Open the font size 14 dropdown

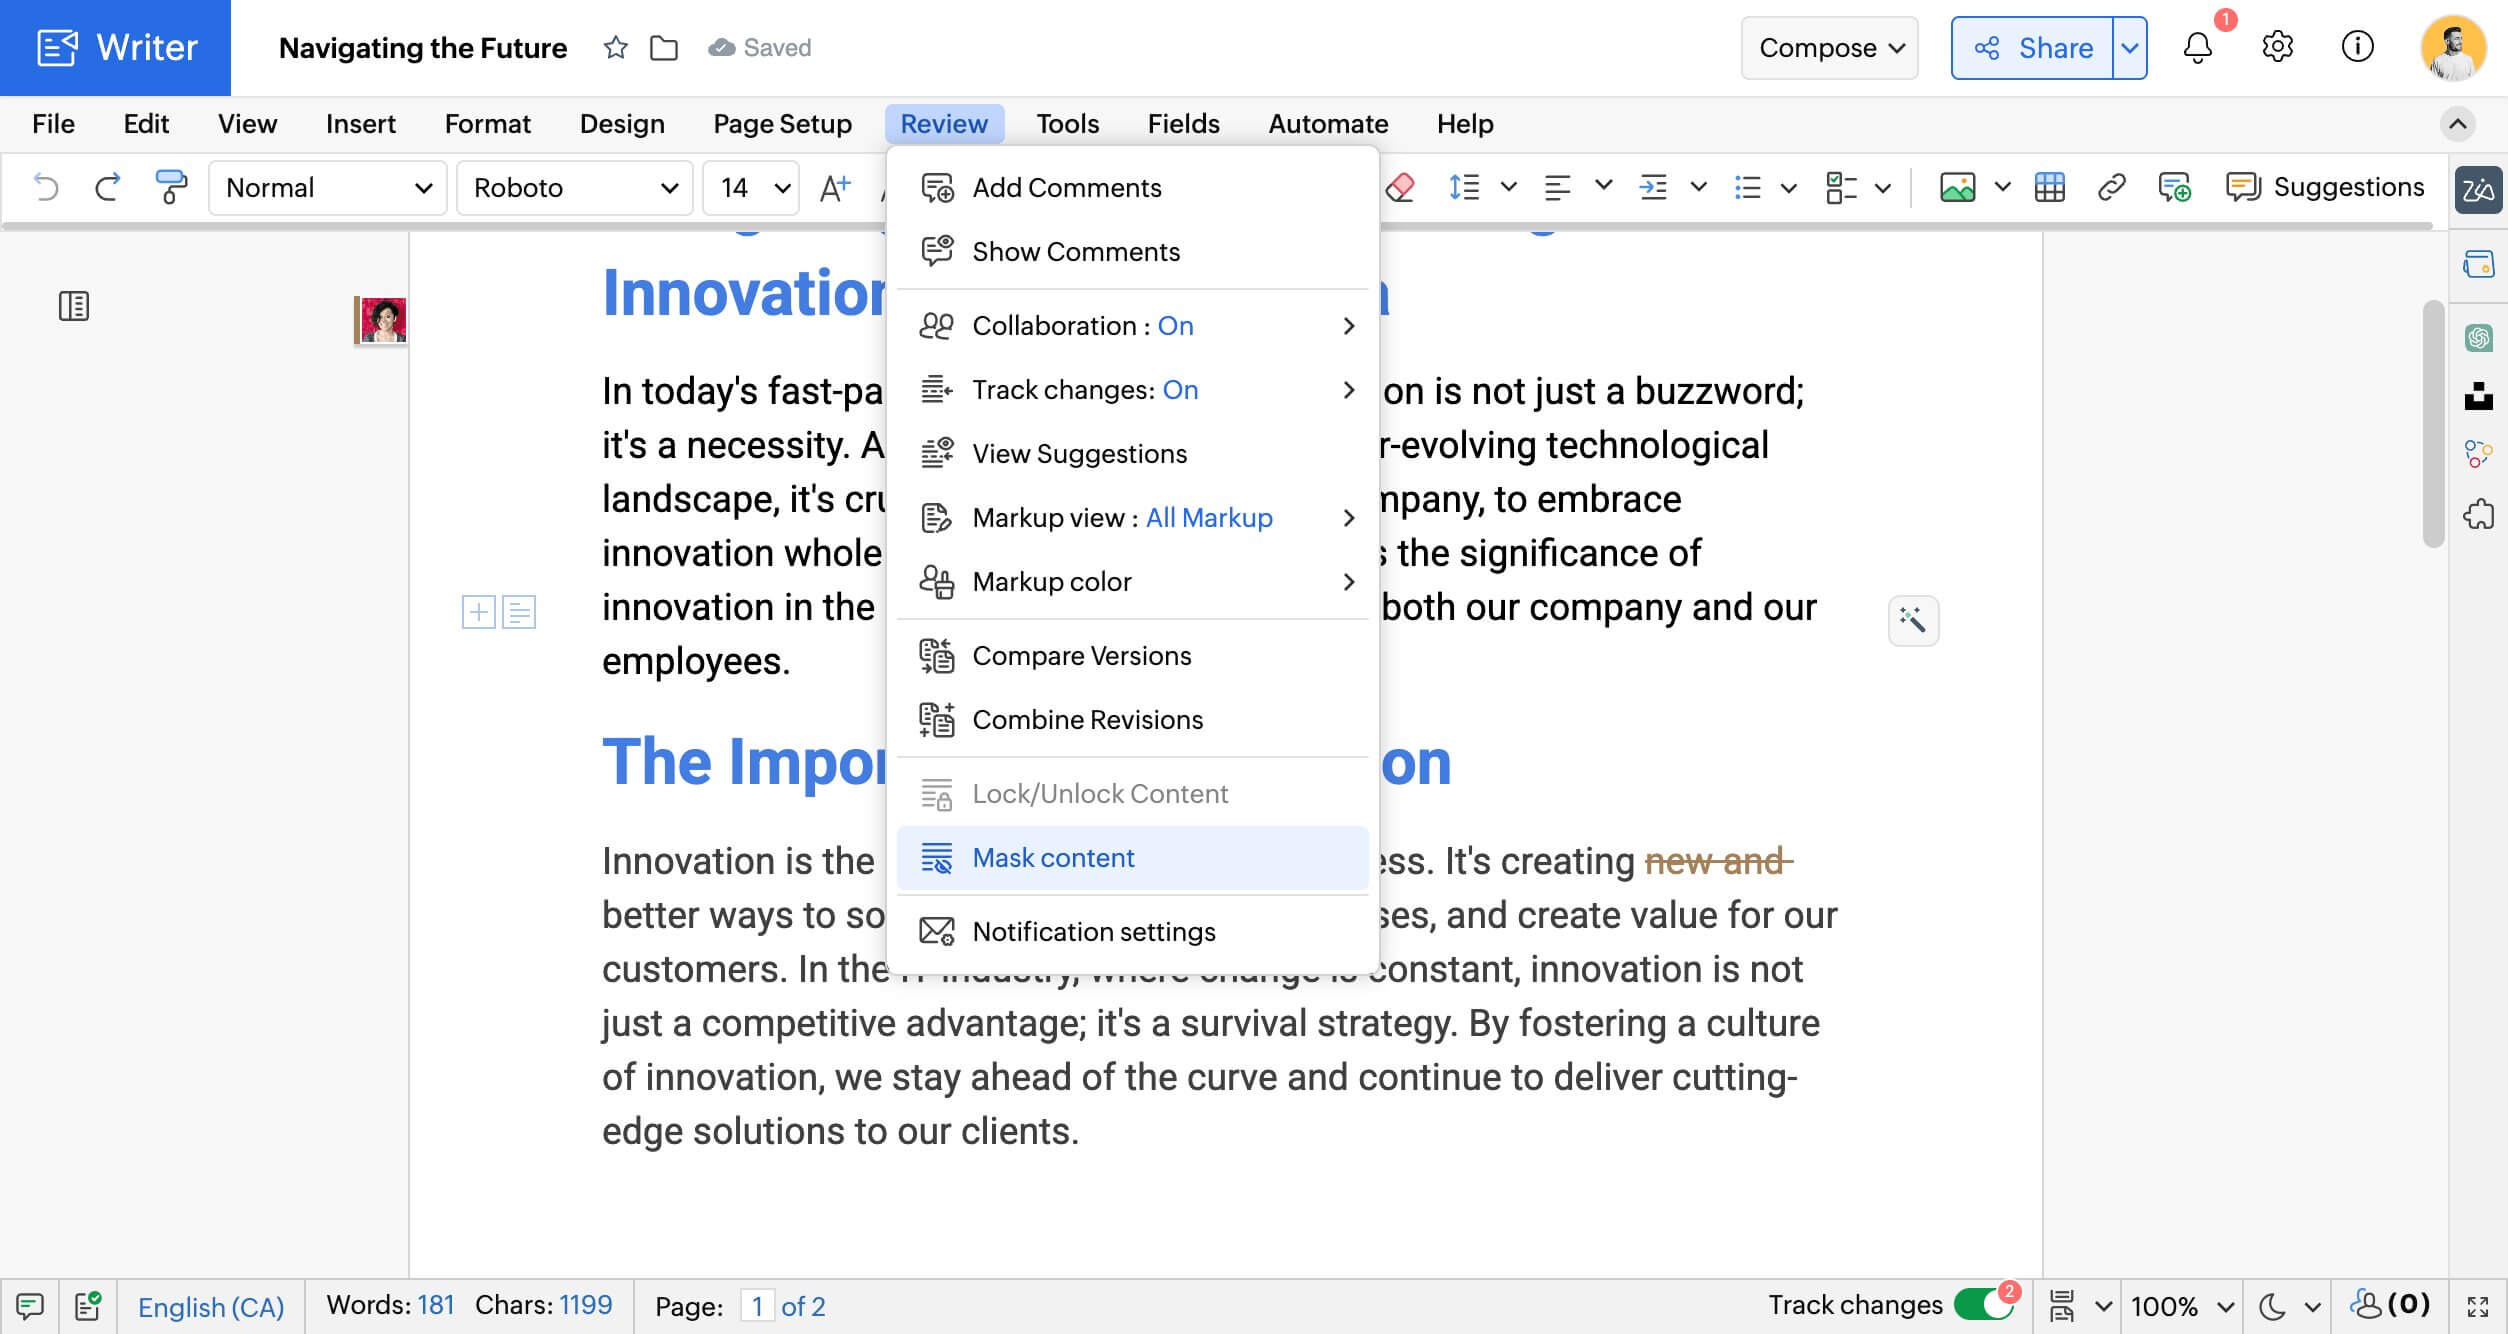(751, 187)
